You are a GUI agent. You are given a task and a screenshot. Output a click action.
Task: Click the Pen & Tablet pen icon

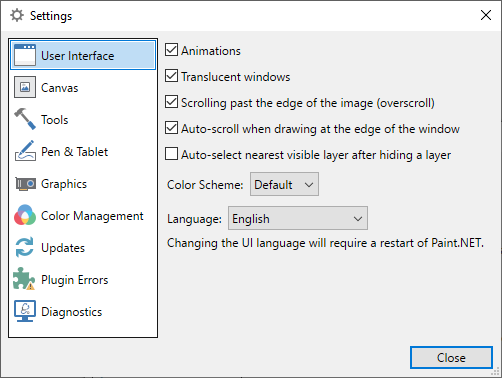(25, 151)
